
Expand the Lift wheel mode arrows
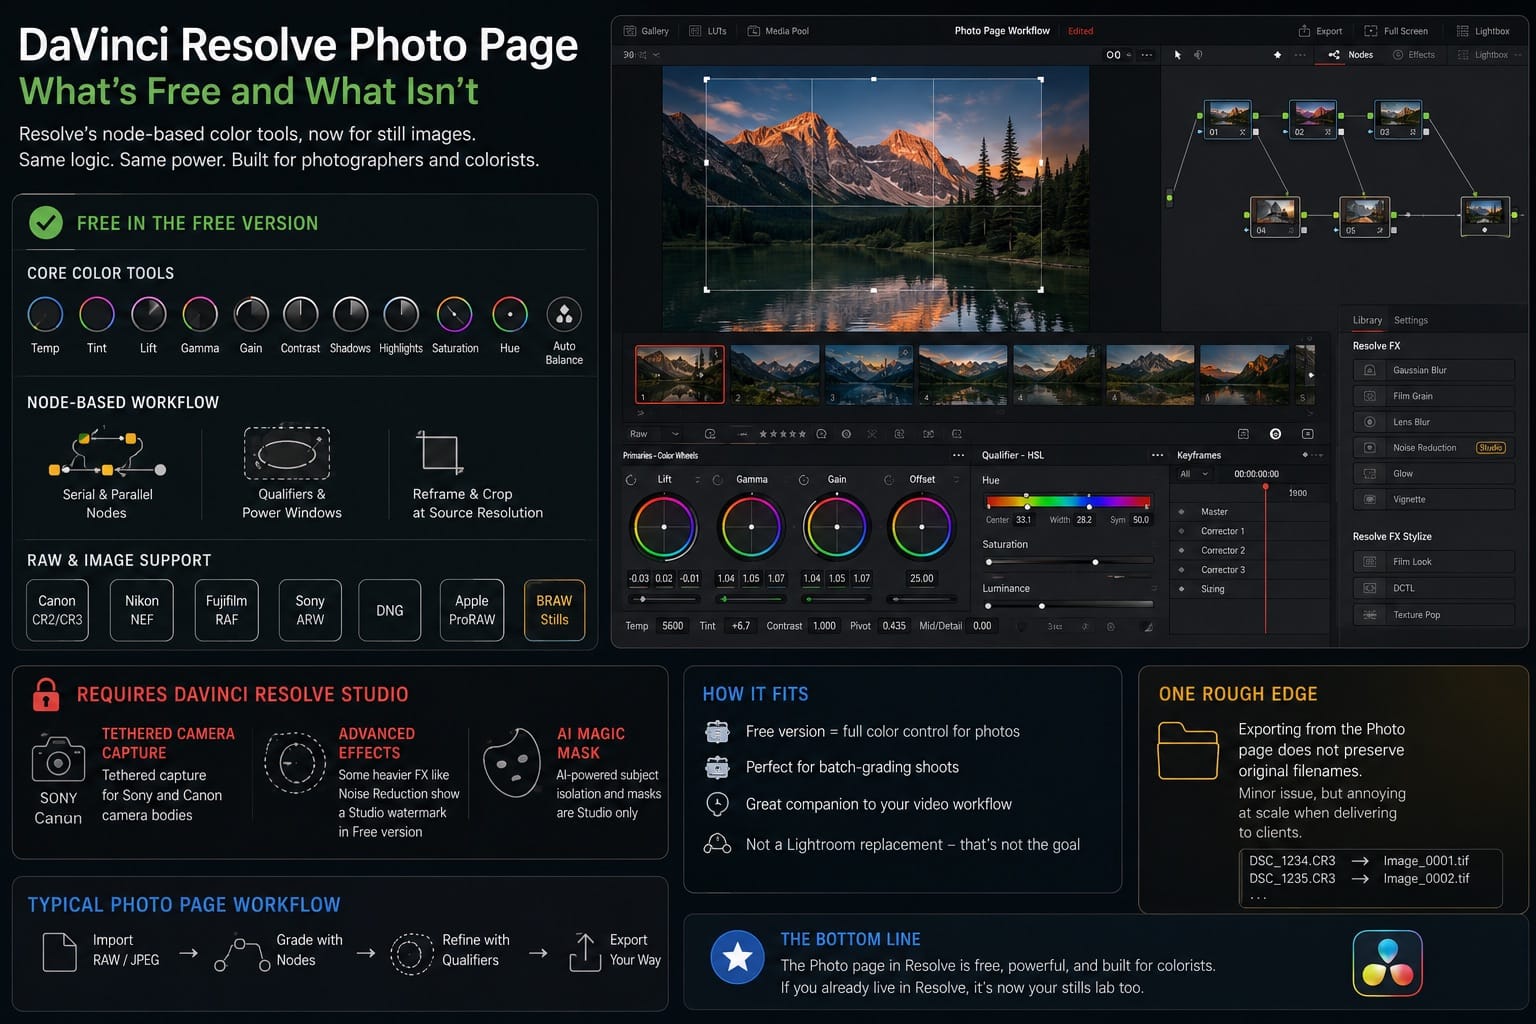coord(697,480)
